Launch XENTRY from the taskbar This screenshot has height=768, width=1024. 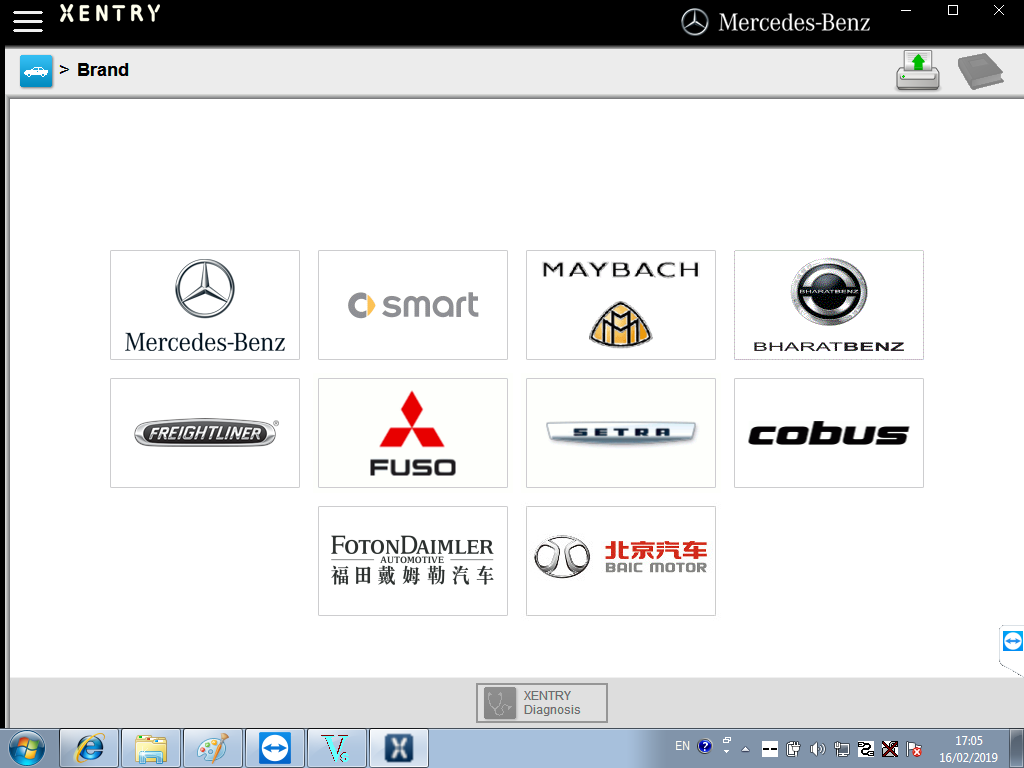click(x=398, y=747)
